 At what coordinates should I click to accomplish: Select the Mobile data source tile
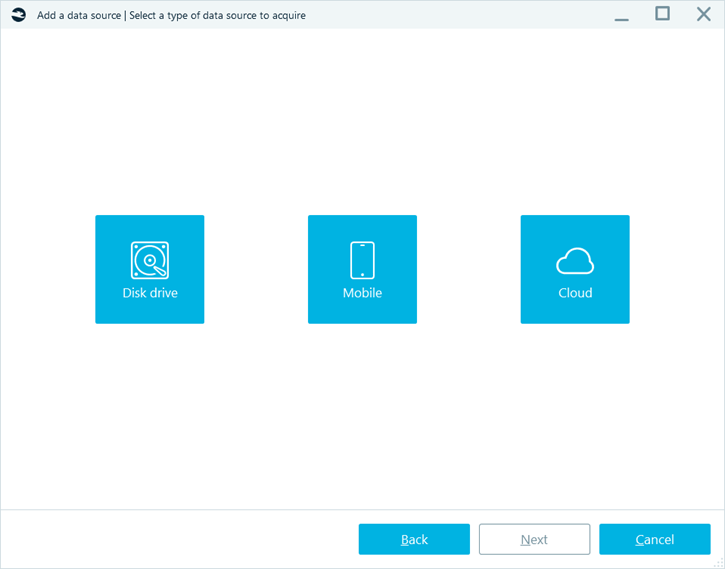coord(362,269)
